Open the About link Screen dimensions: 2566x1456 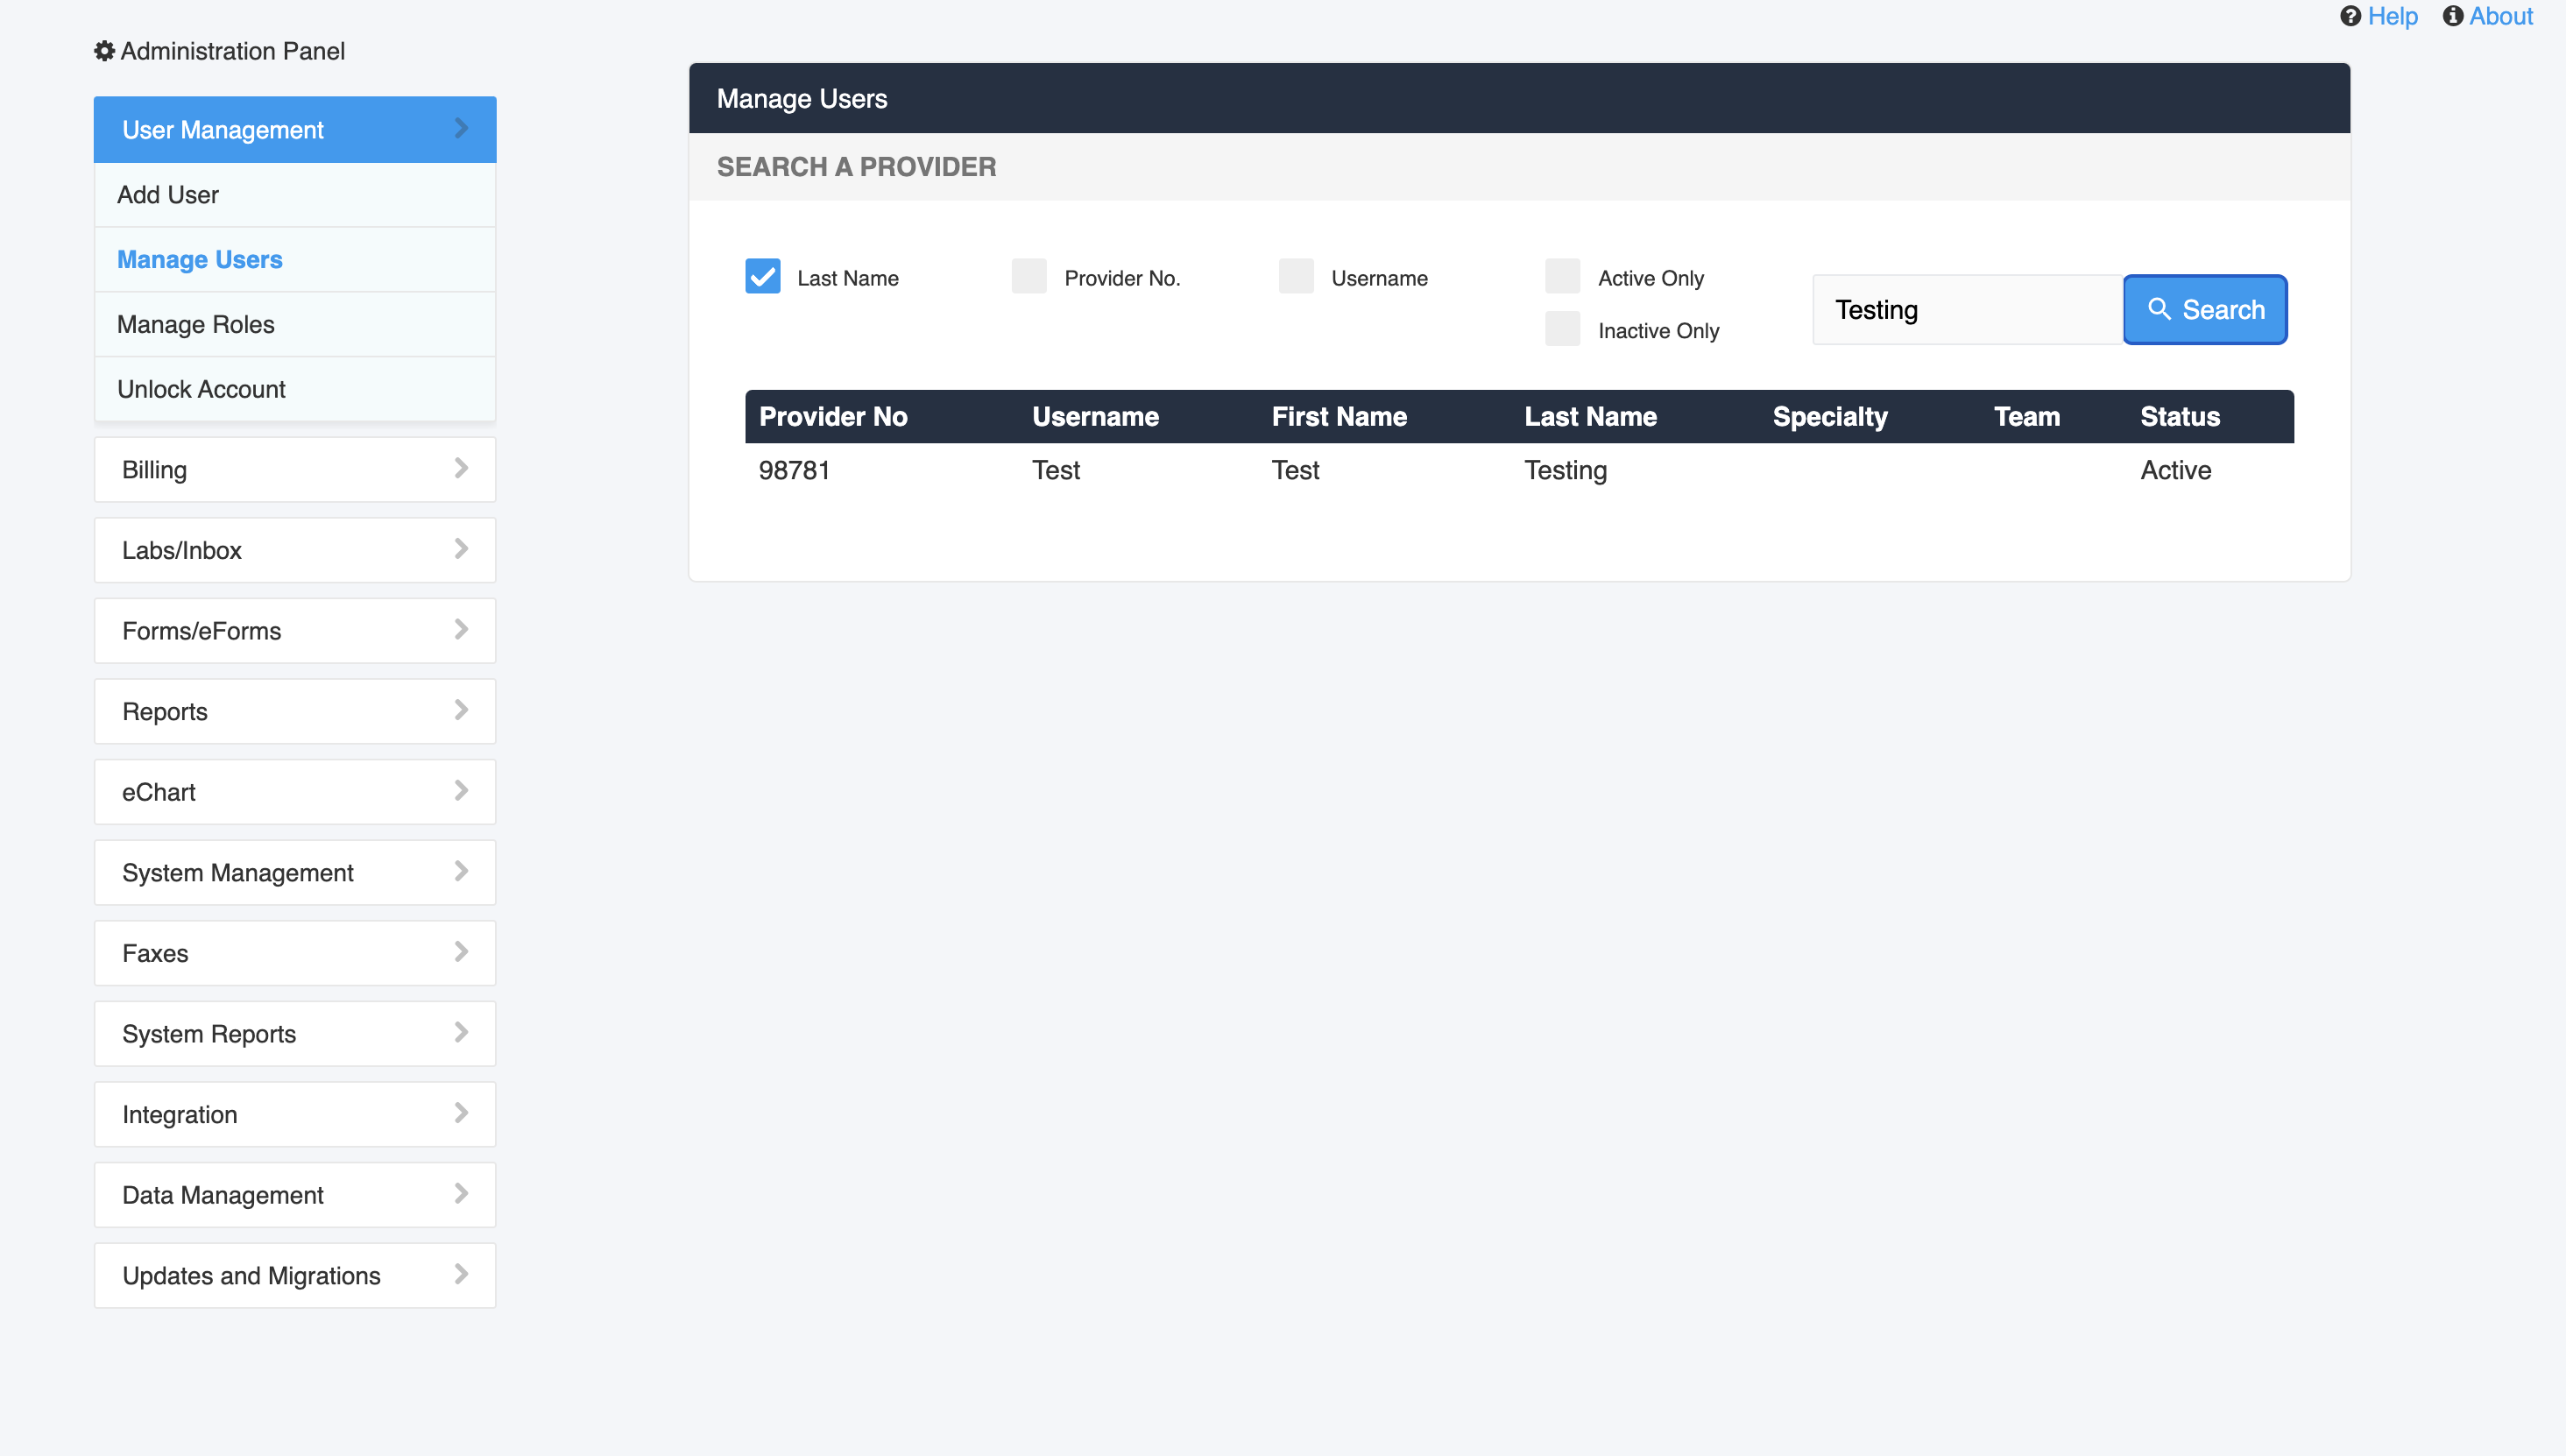[x=2501, y=16]
